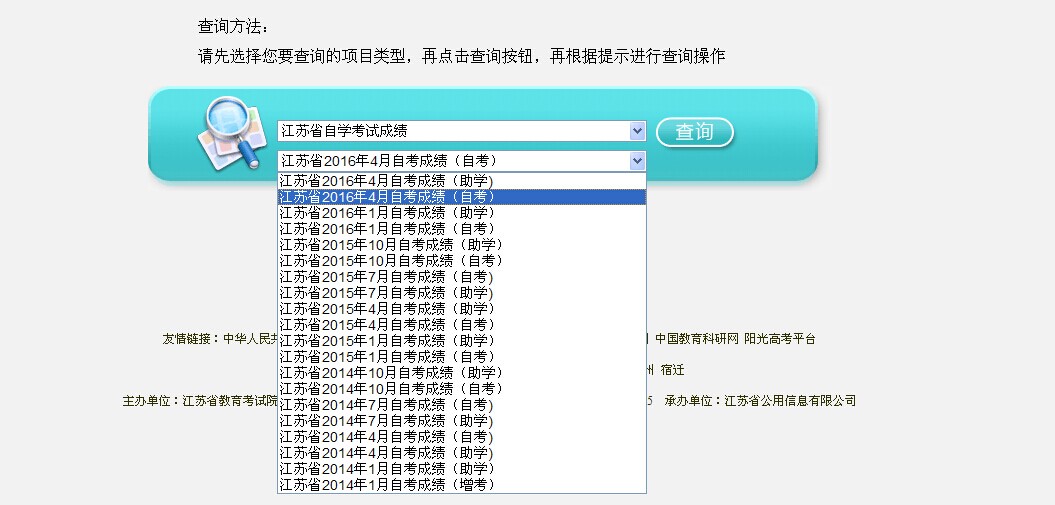Viewport: 1055px width, 505px height.
Task: Select 江苏省2016年4月自考成绩（助学） in the list
Action: click(x=462, y=181)
